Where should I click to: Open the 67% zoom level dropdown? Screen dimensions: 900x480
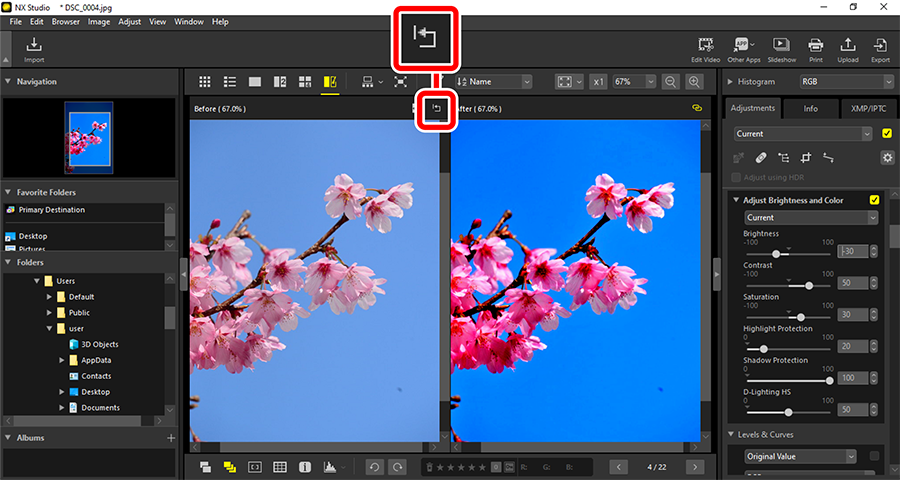pos(634,82)
